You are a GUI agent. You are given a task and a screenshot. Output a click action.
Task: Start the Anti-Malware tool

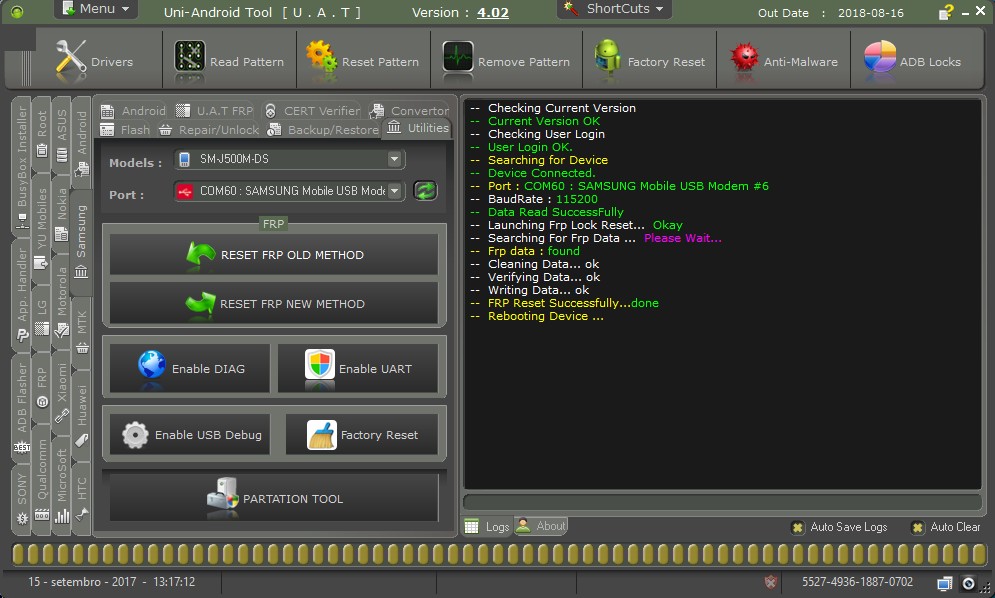click(783, 61)
